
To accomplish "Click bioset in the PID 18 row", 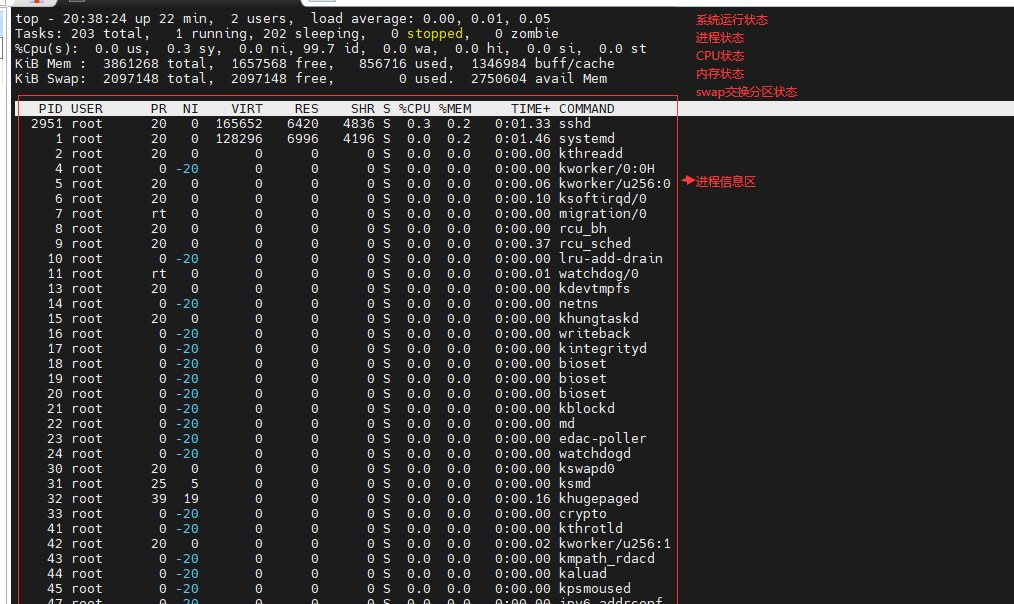I will (583, 363).
